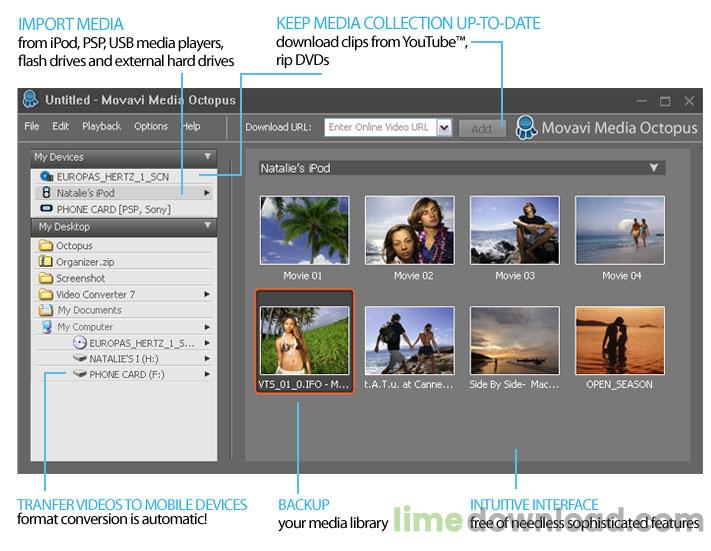Click the PSP icon beside PHONE CARD device
Screen dimensions: 711x551
tap(46, 209)
